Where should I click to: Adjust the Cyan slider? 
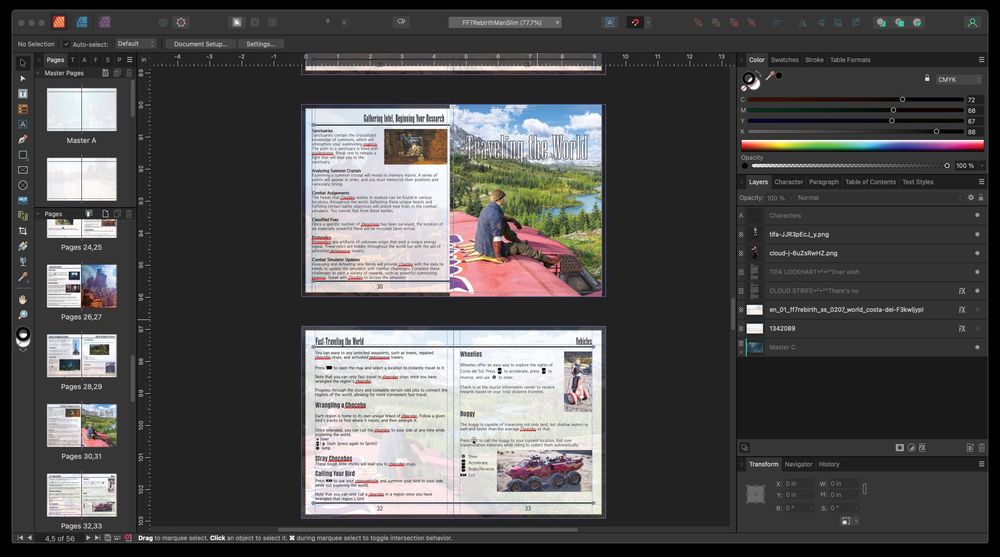point(855,100)
